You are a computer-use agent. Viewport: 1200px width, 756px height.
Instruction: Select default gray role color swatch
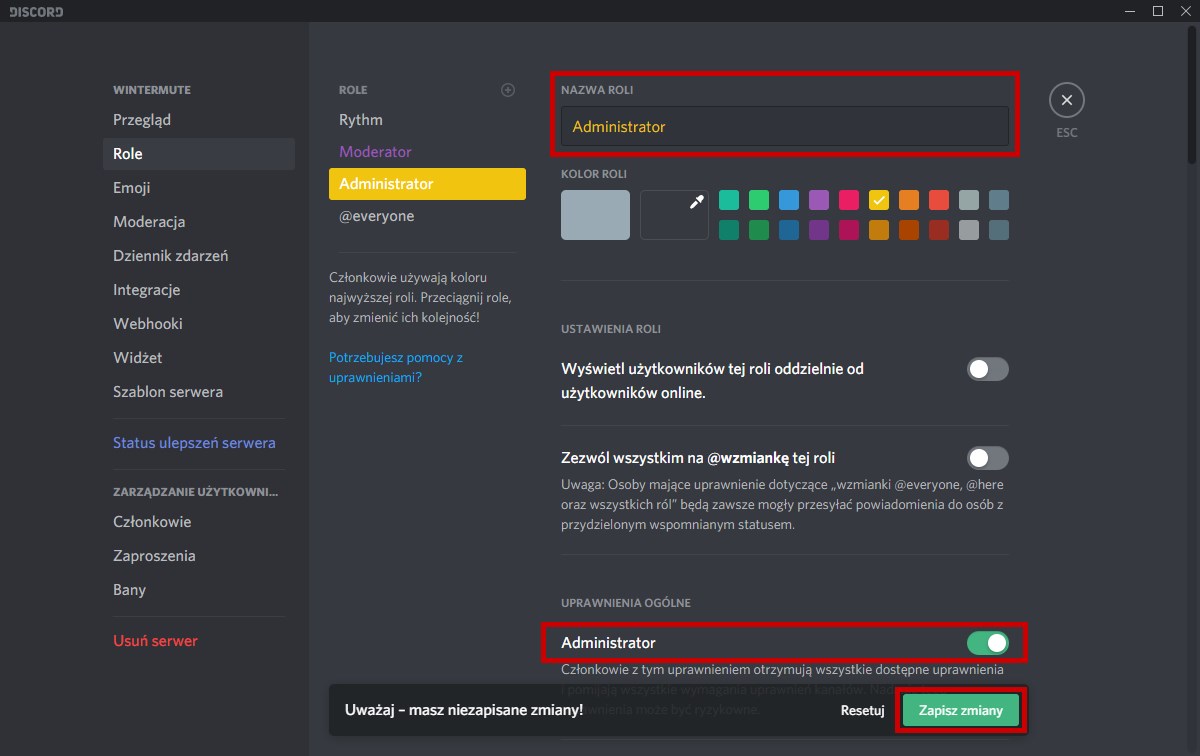click(x=595, y=215)
